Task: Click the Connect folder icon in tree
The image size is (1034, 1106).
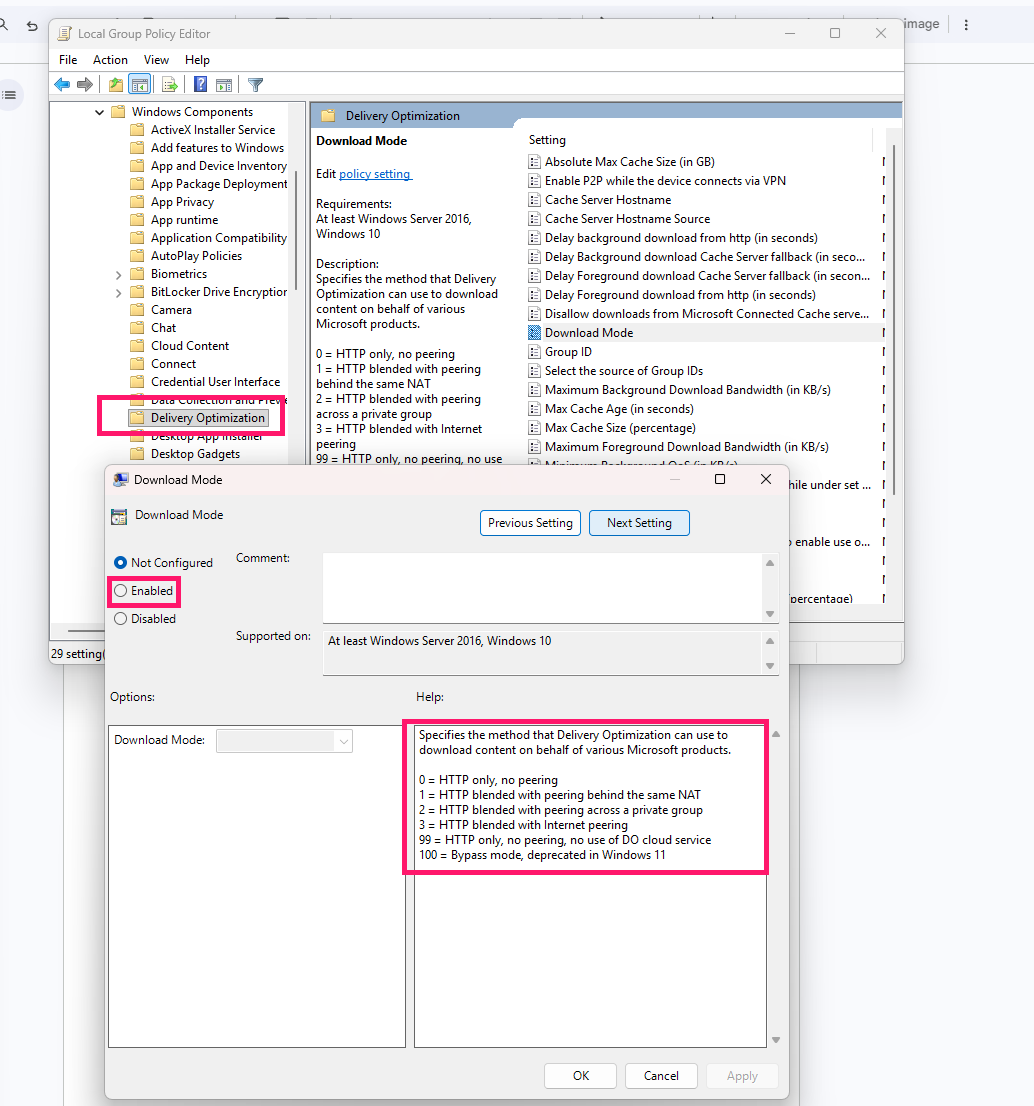Action: pos(138,363)
